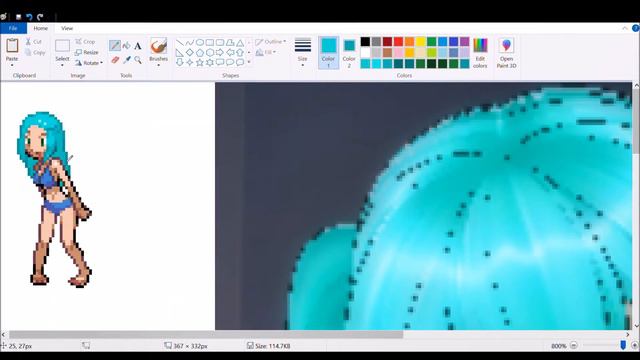Select the Eraser tool
This screenshot has width=640, height=360.
click(x=115, y=60)
